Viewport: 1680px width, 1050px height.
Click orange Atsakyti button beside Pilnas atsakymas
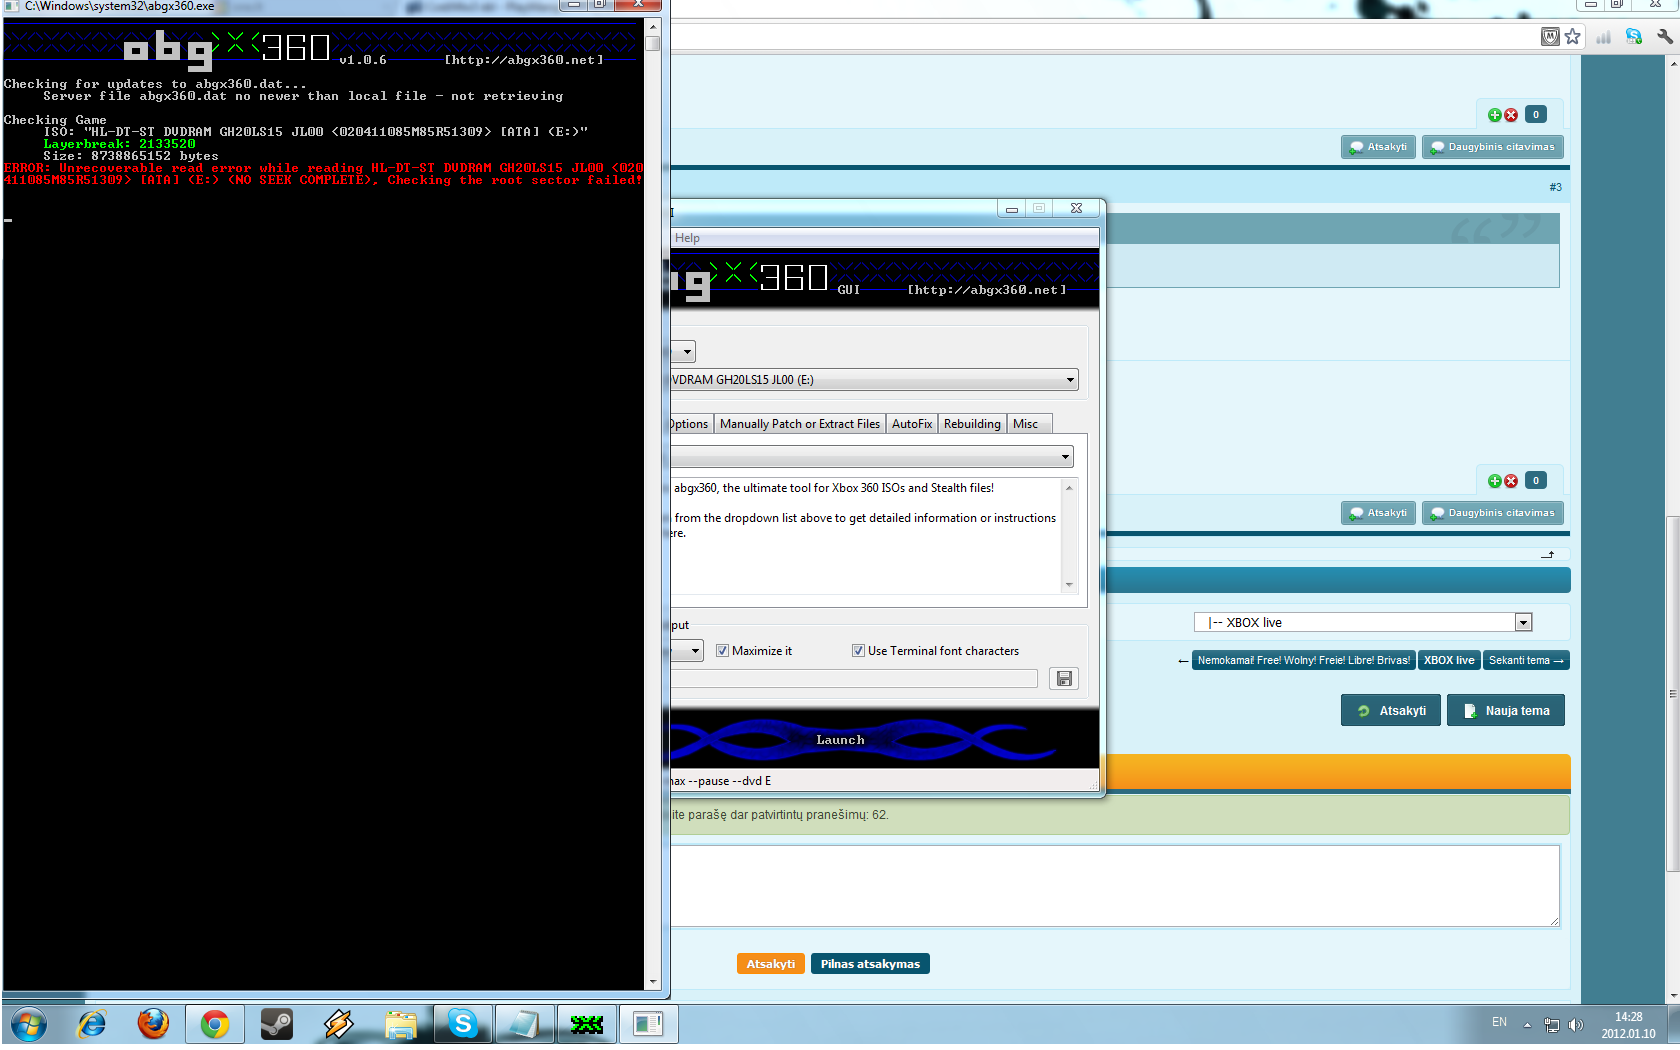point(770,964)
